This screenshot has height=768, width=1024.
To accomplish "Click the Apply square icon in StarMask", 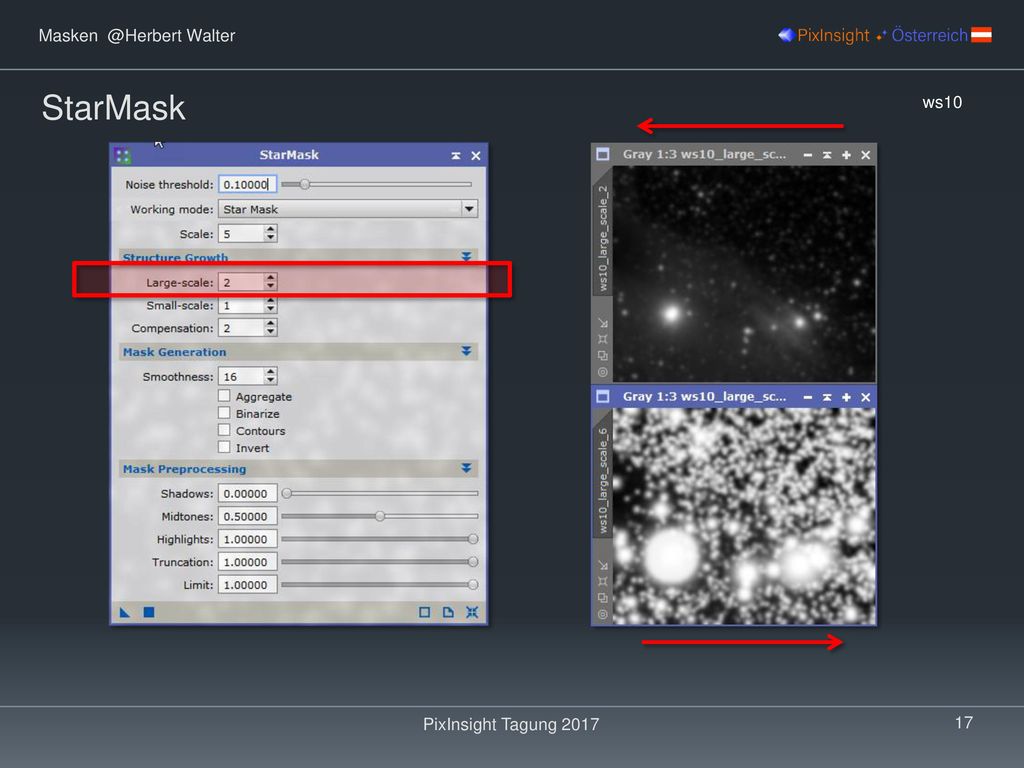I will [149, 612].
